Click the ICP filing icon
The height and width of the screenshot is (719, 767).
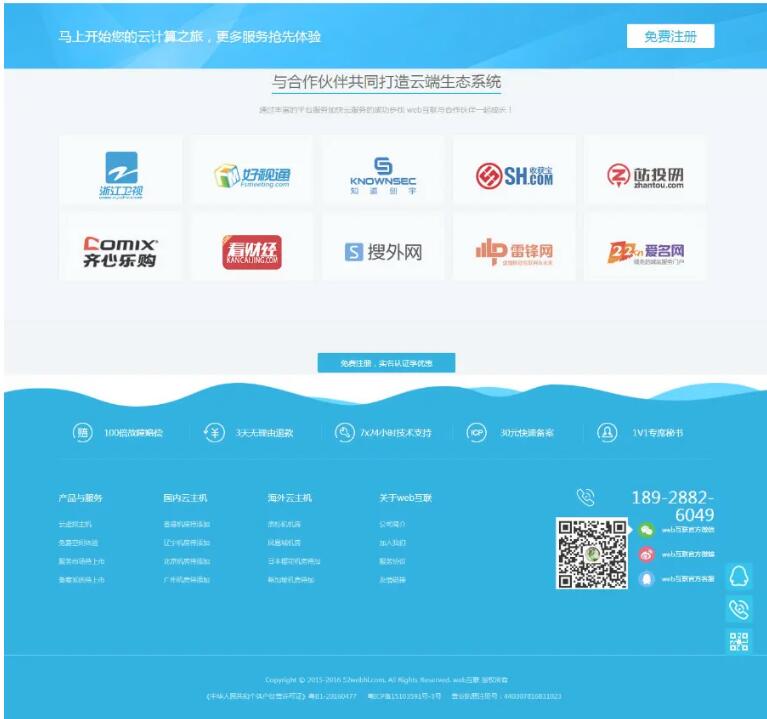[x=476, y=432]
